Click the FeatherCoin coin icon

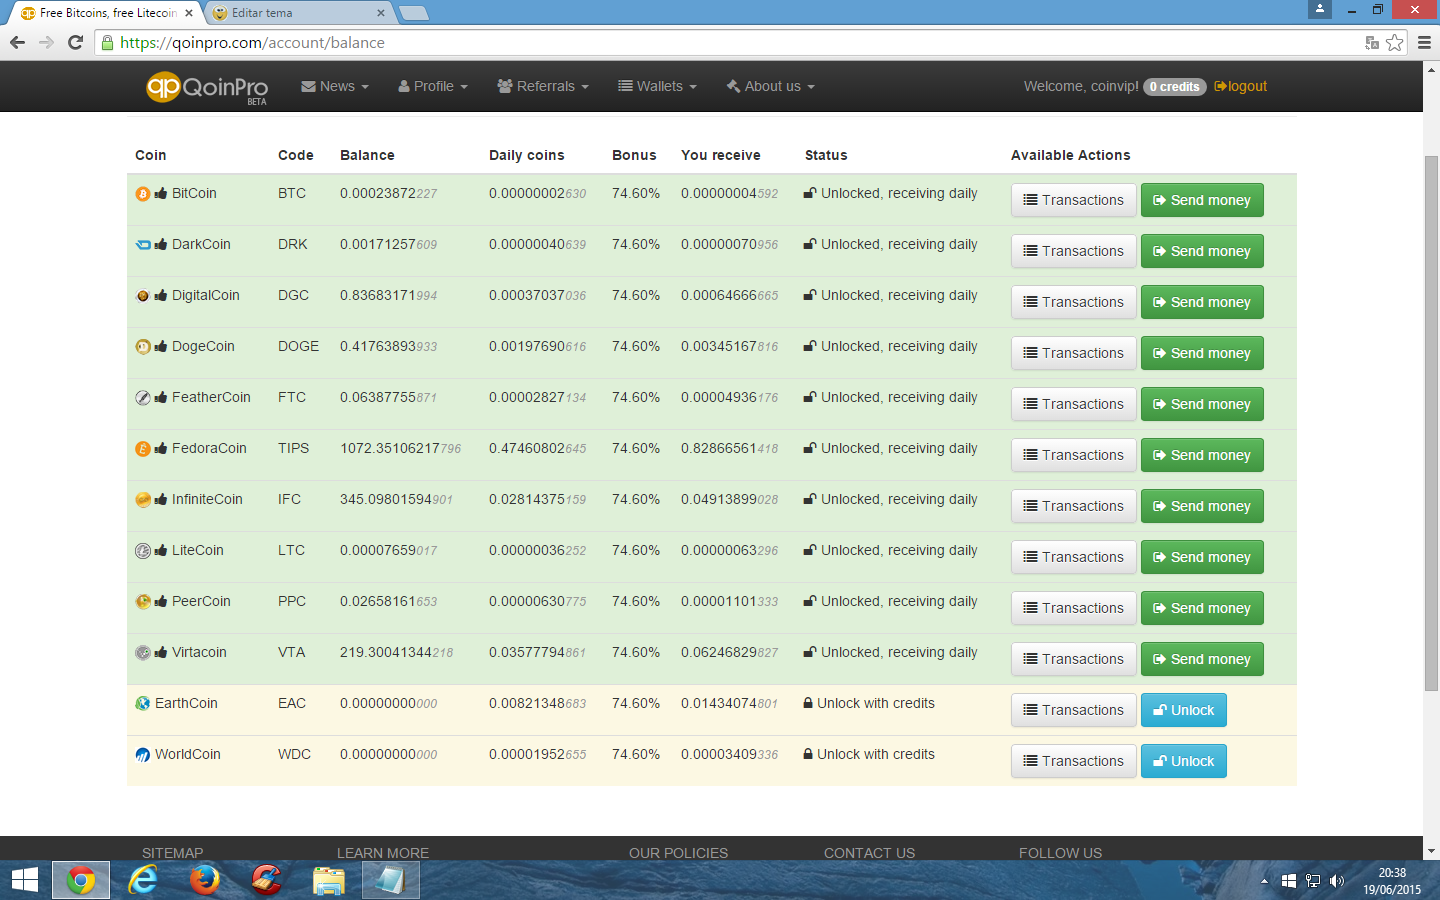(143, 398)
